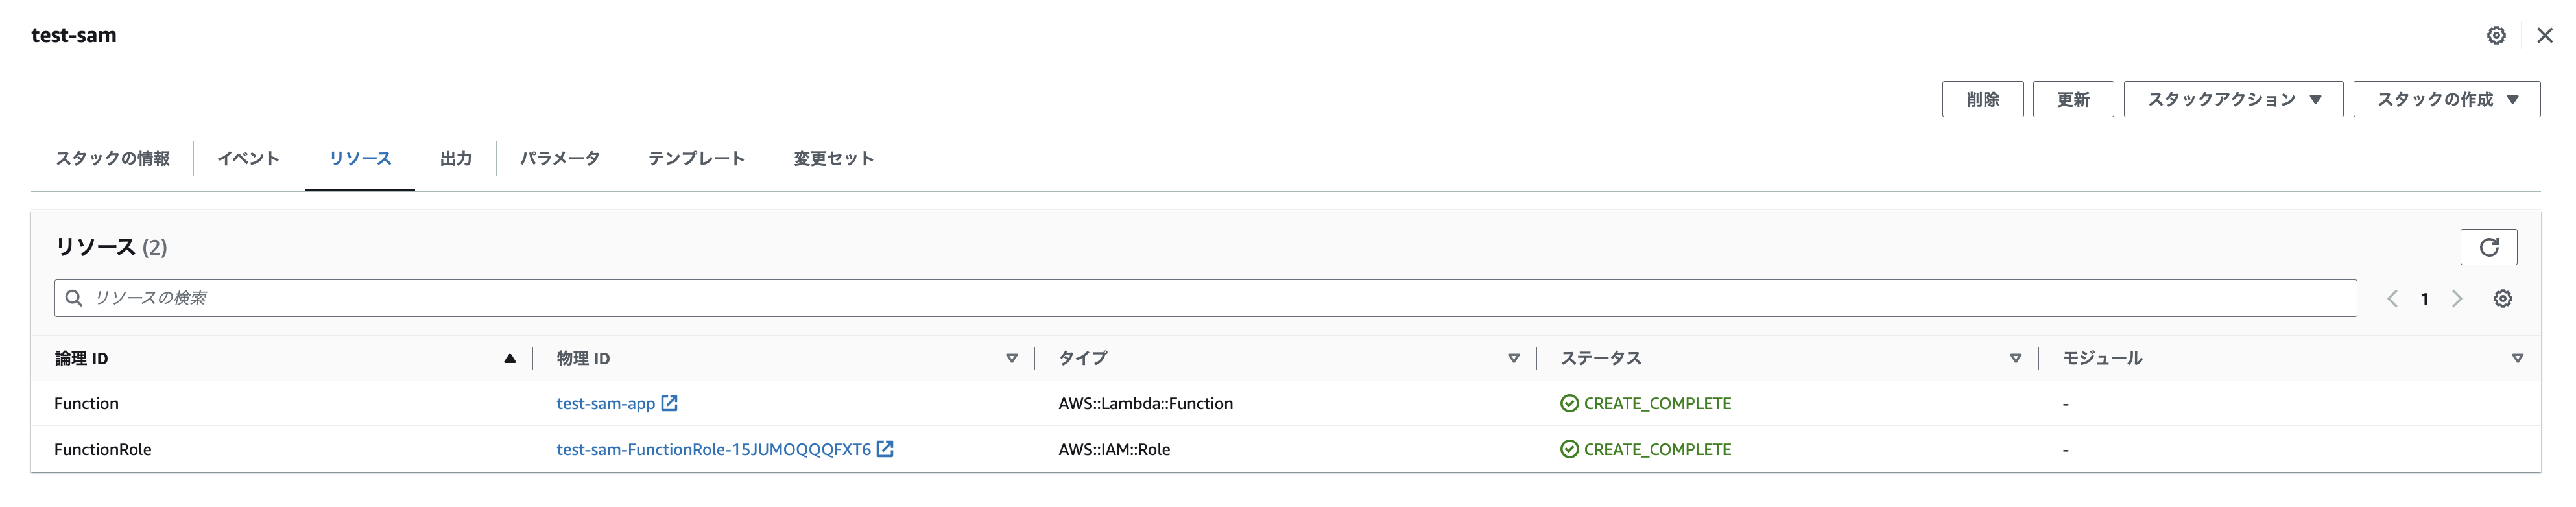2576x507 pixels.
Task: Expand the スタックアクション dropdown
Action: [x=2233, y=99]
